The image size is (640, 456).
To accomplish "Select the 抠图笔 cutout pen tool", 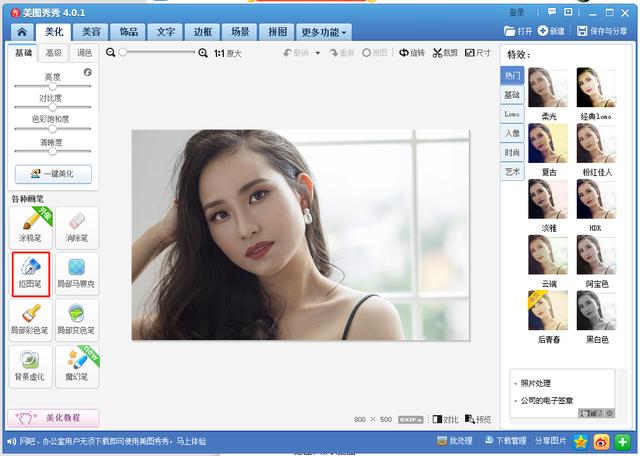I will coord(32,271).
